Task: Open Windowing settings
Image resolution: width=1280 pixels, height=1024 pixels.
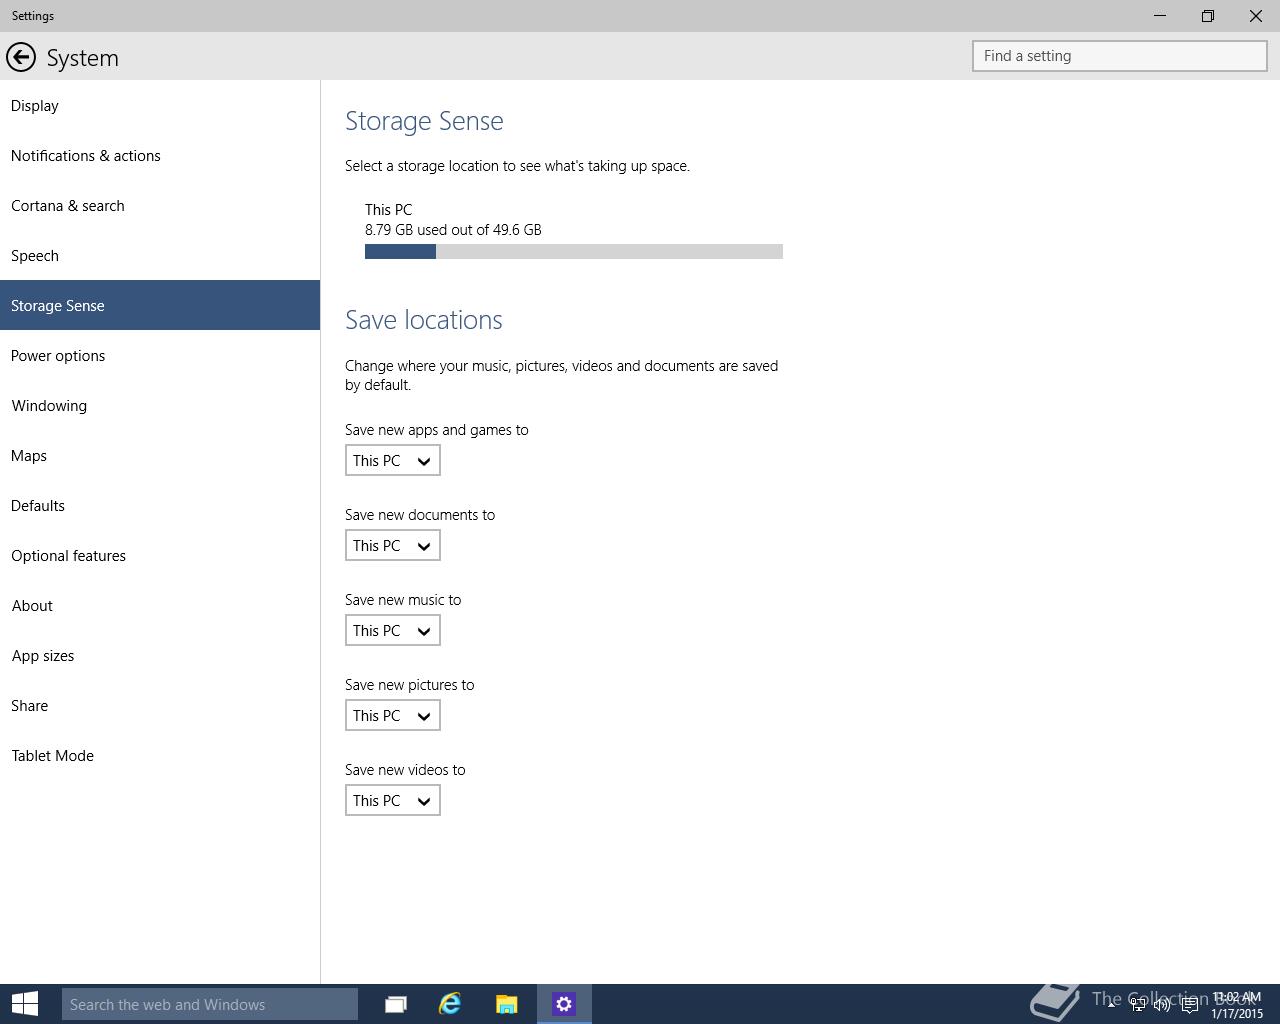Action: pyautogui.click(x=160, y=405)
